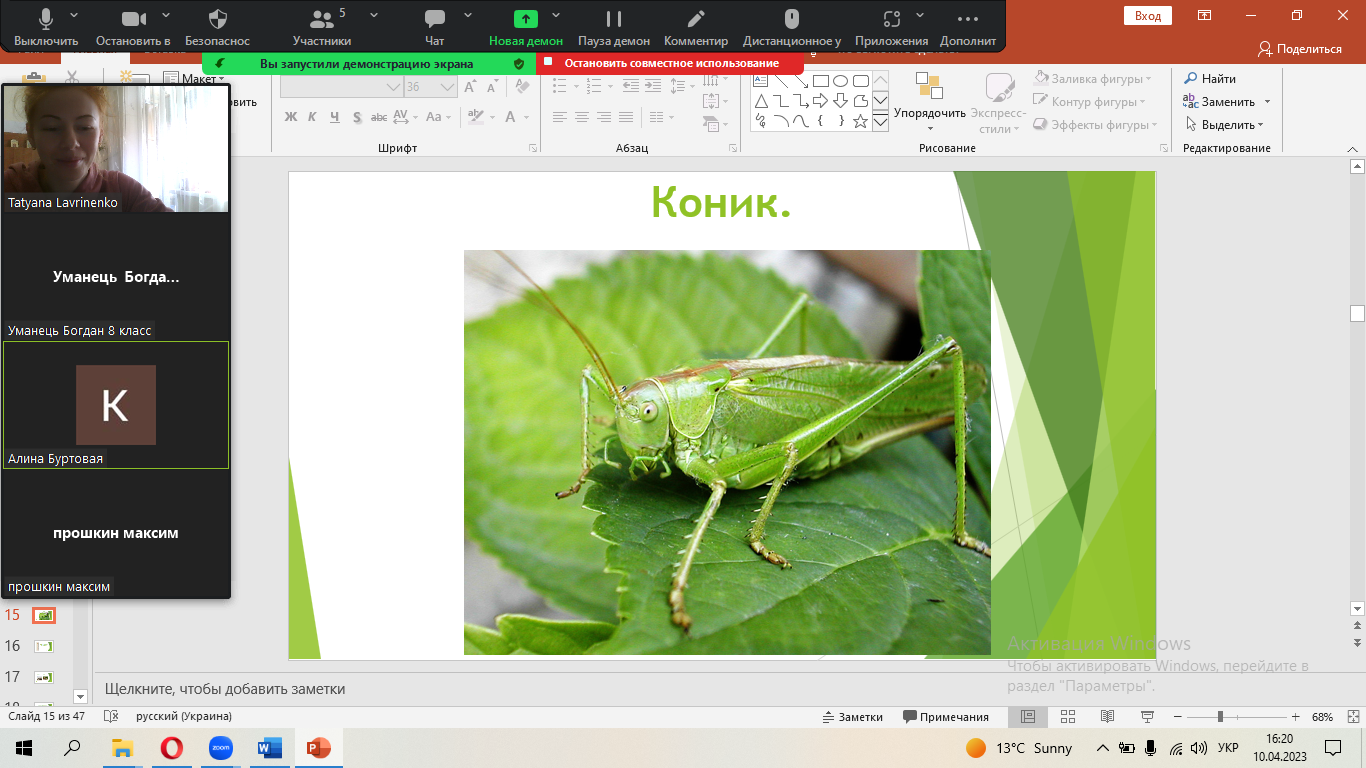Open the Zoom Security shield icon
The height and width of the screenshot is (768, 1366).
coord(217,20)
